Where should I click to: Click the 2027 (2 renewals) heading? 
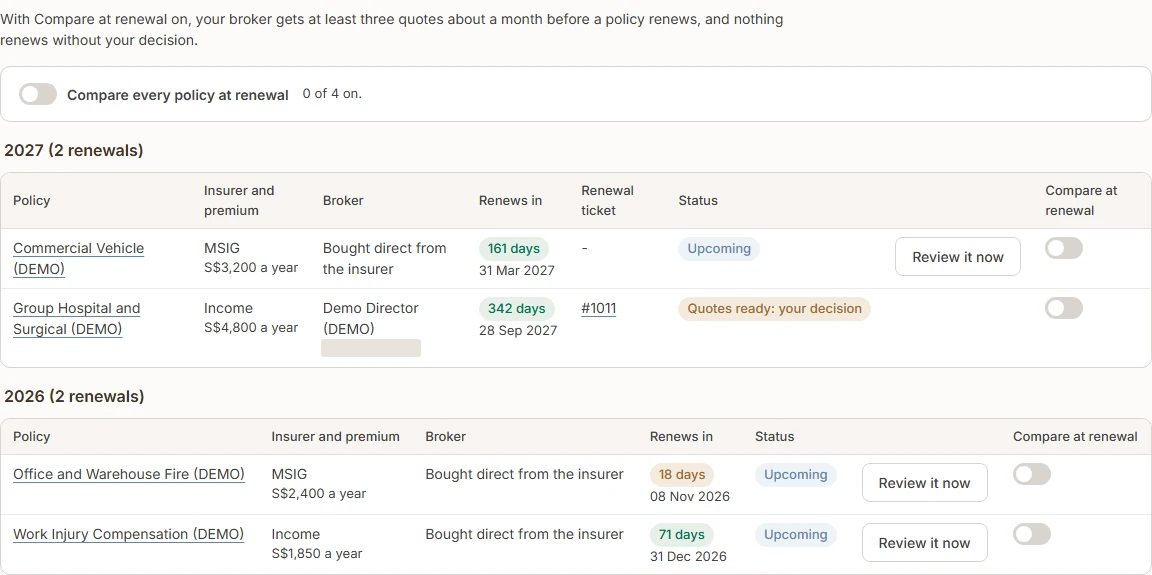tap(74, 151)
